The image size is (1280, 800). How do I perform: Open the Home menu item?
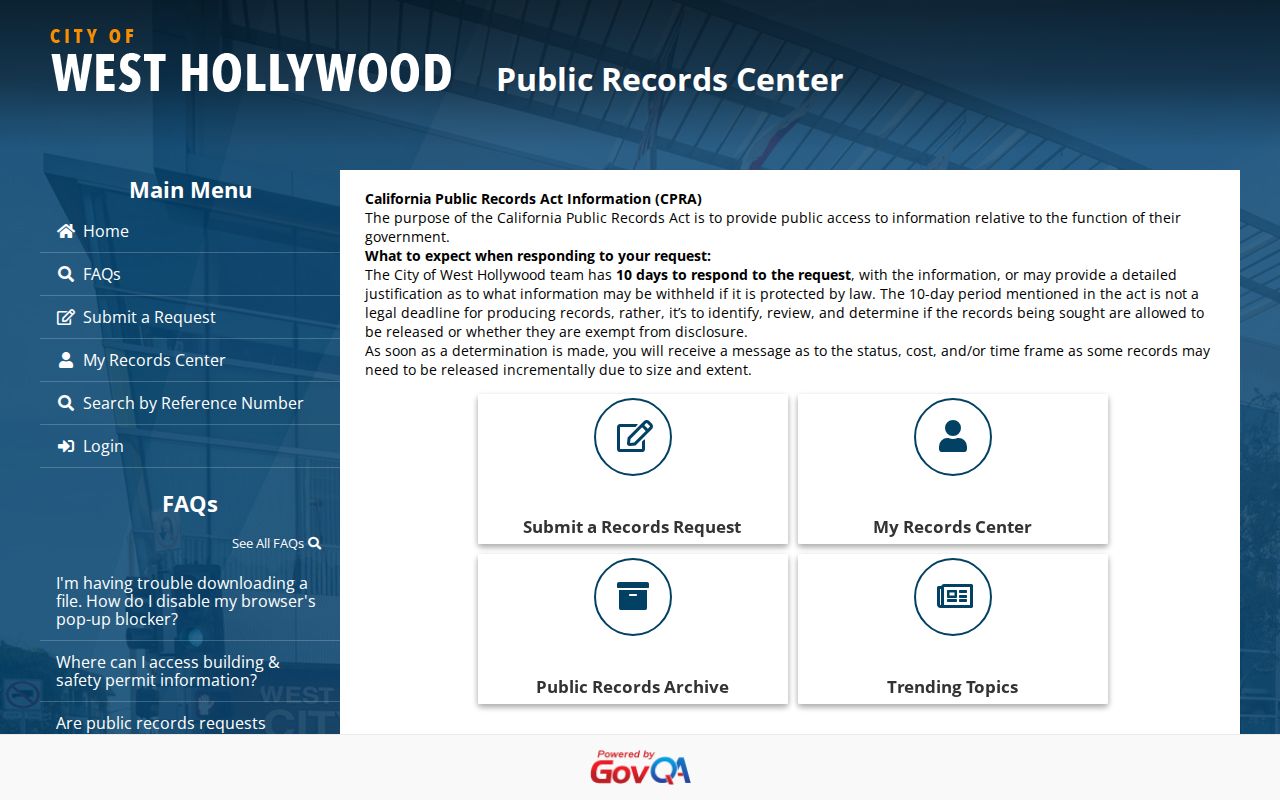(x=190, y=231)
